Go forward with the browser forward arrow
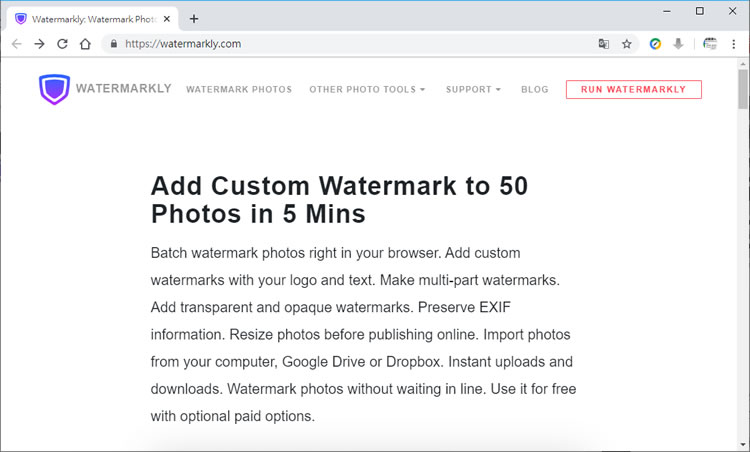750x452 pixels. pyautogui.click(x=39, y=44)
